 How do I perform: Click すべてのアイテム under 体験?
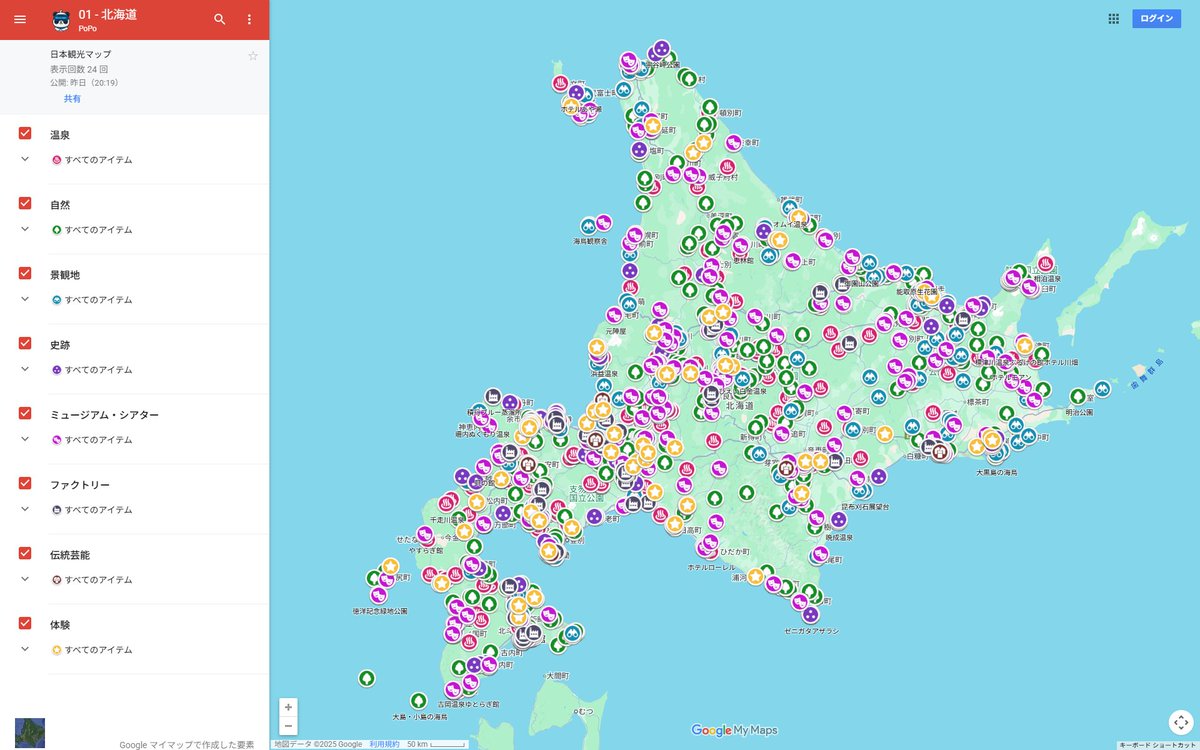coord(98,650)
